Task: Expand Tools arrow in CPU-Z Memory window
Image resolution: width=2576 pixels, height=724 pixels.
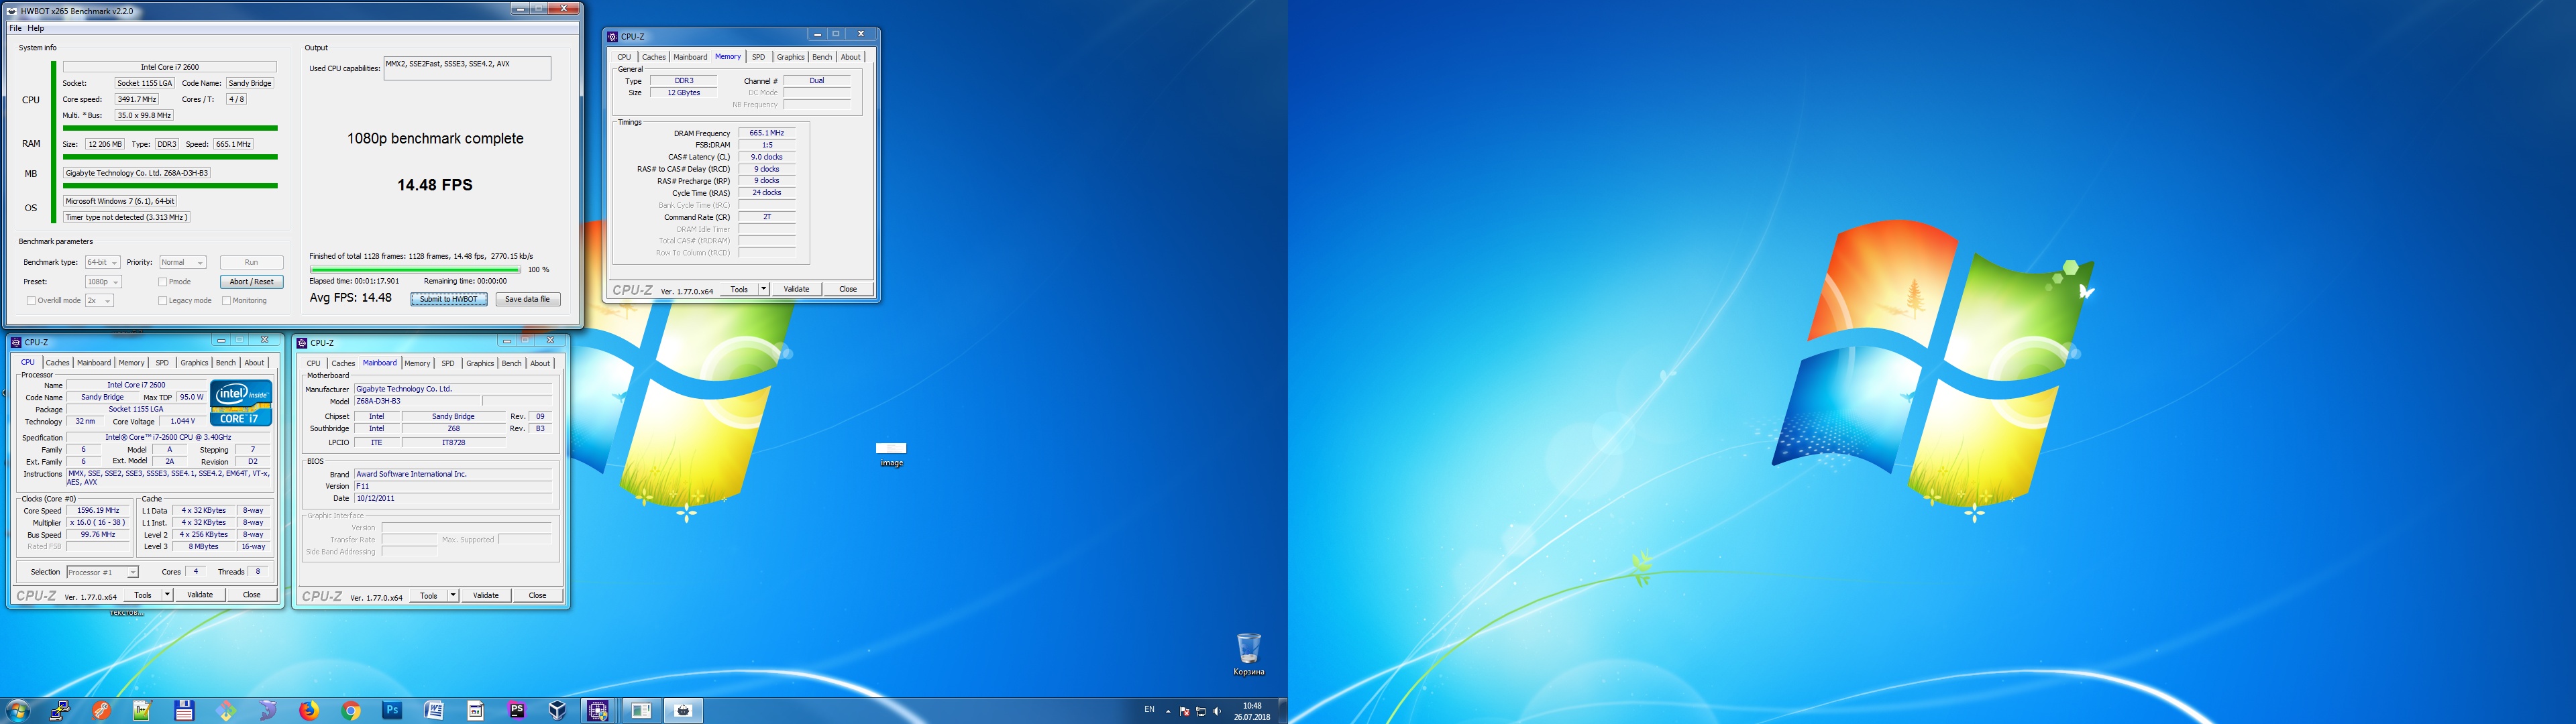Action: (x=763, y=289)
